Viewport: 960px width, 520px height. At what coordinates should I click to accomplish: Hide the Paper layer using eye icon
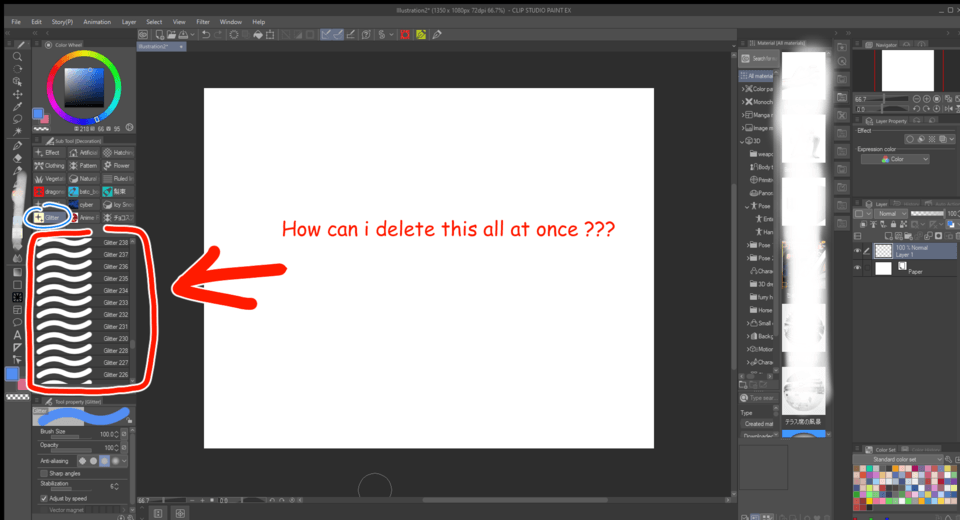pos(857,268)
